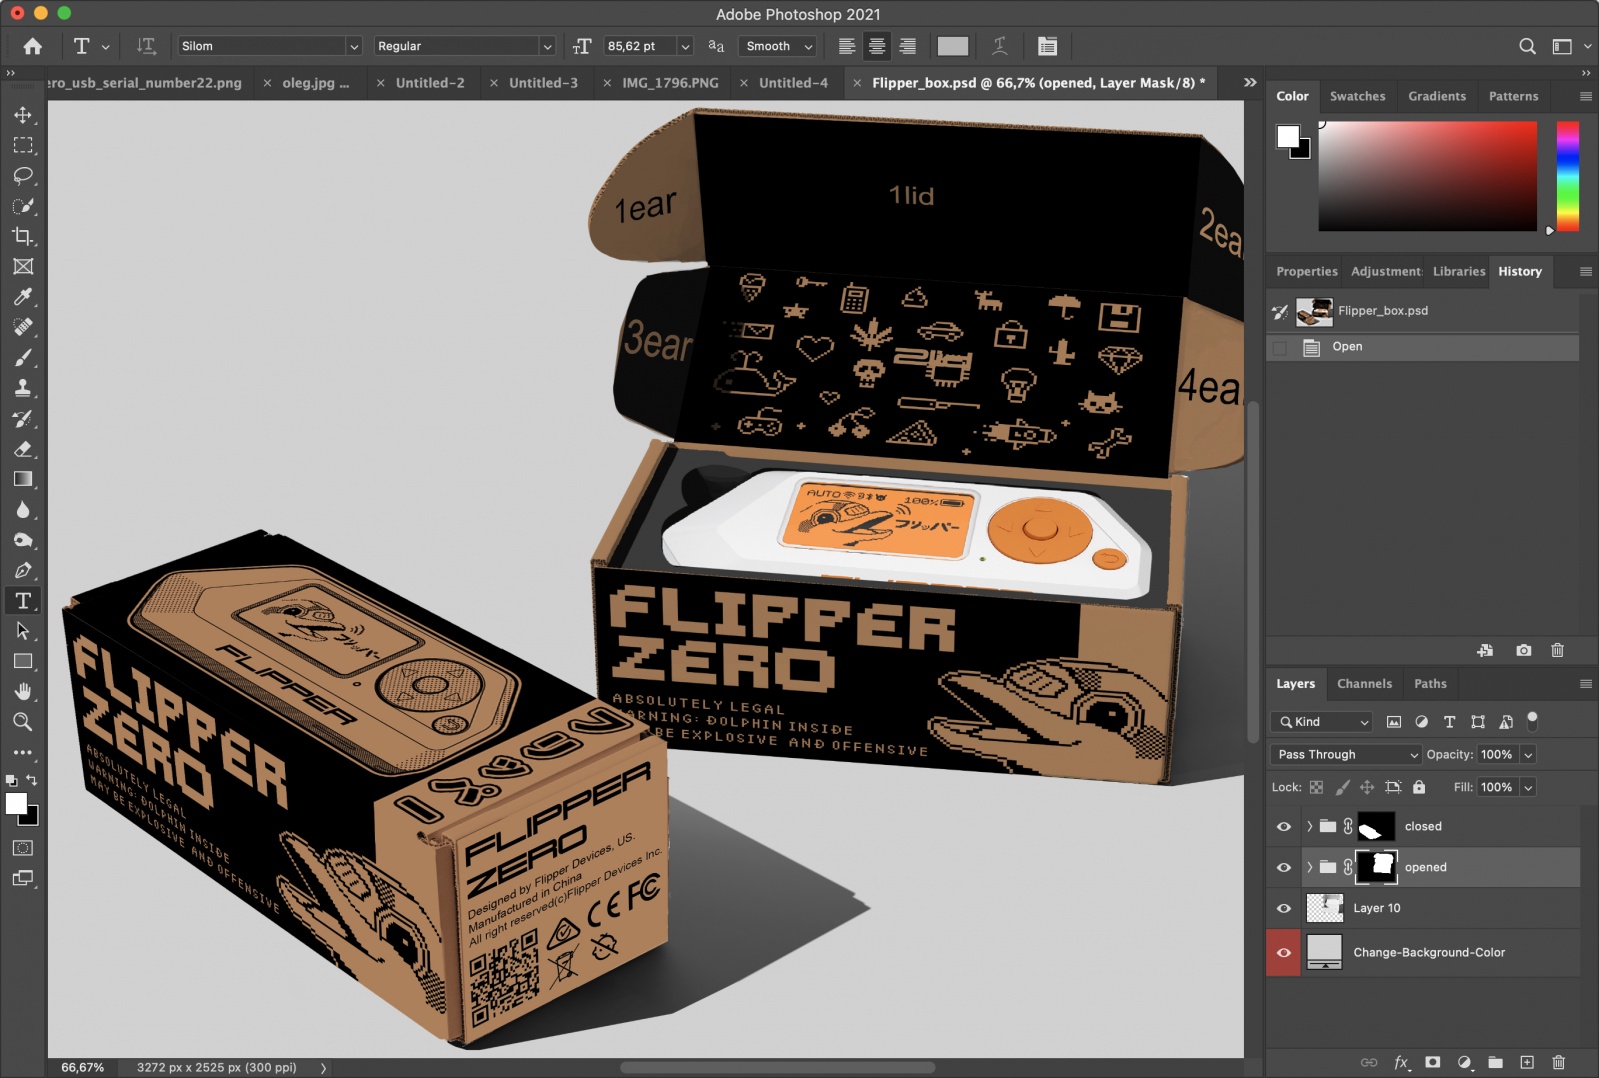Select the Open history state
The image size is (1599, 1078).
pyautogui.click(x=1423, y=347)
